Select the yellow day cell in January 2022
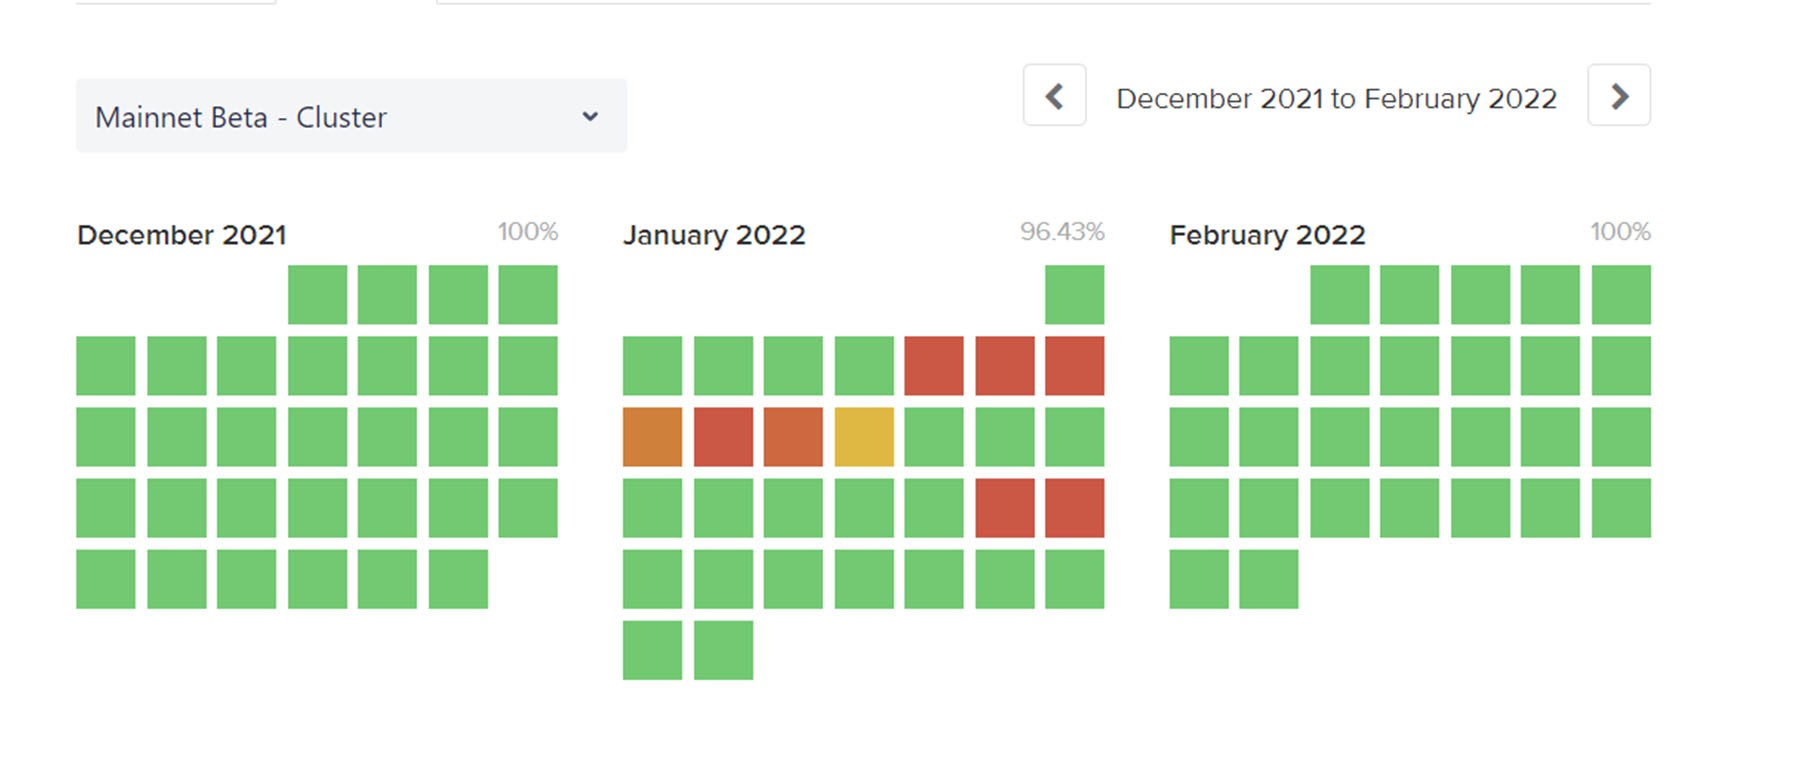1800x761 pixels. (864, 437)
